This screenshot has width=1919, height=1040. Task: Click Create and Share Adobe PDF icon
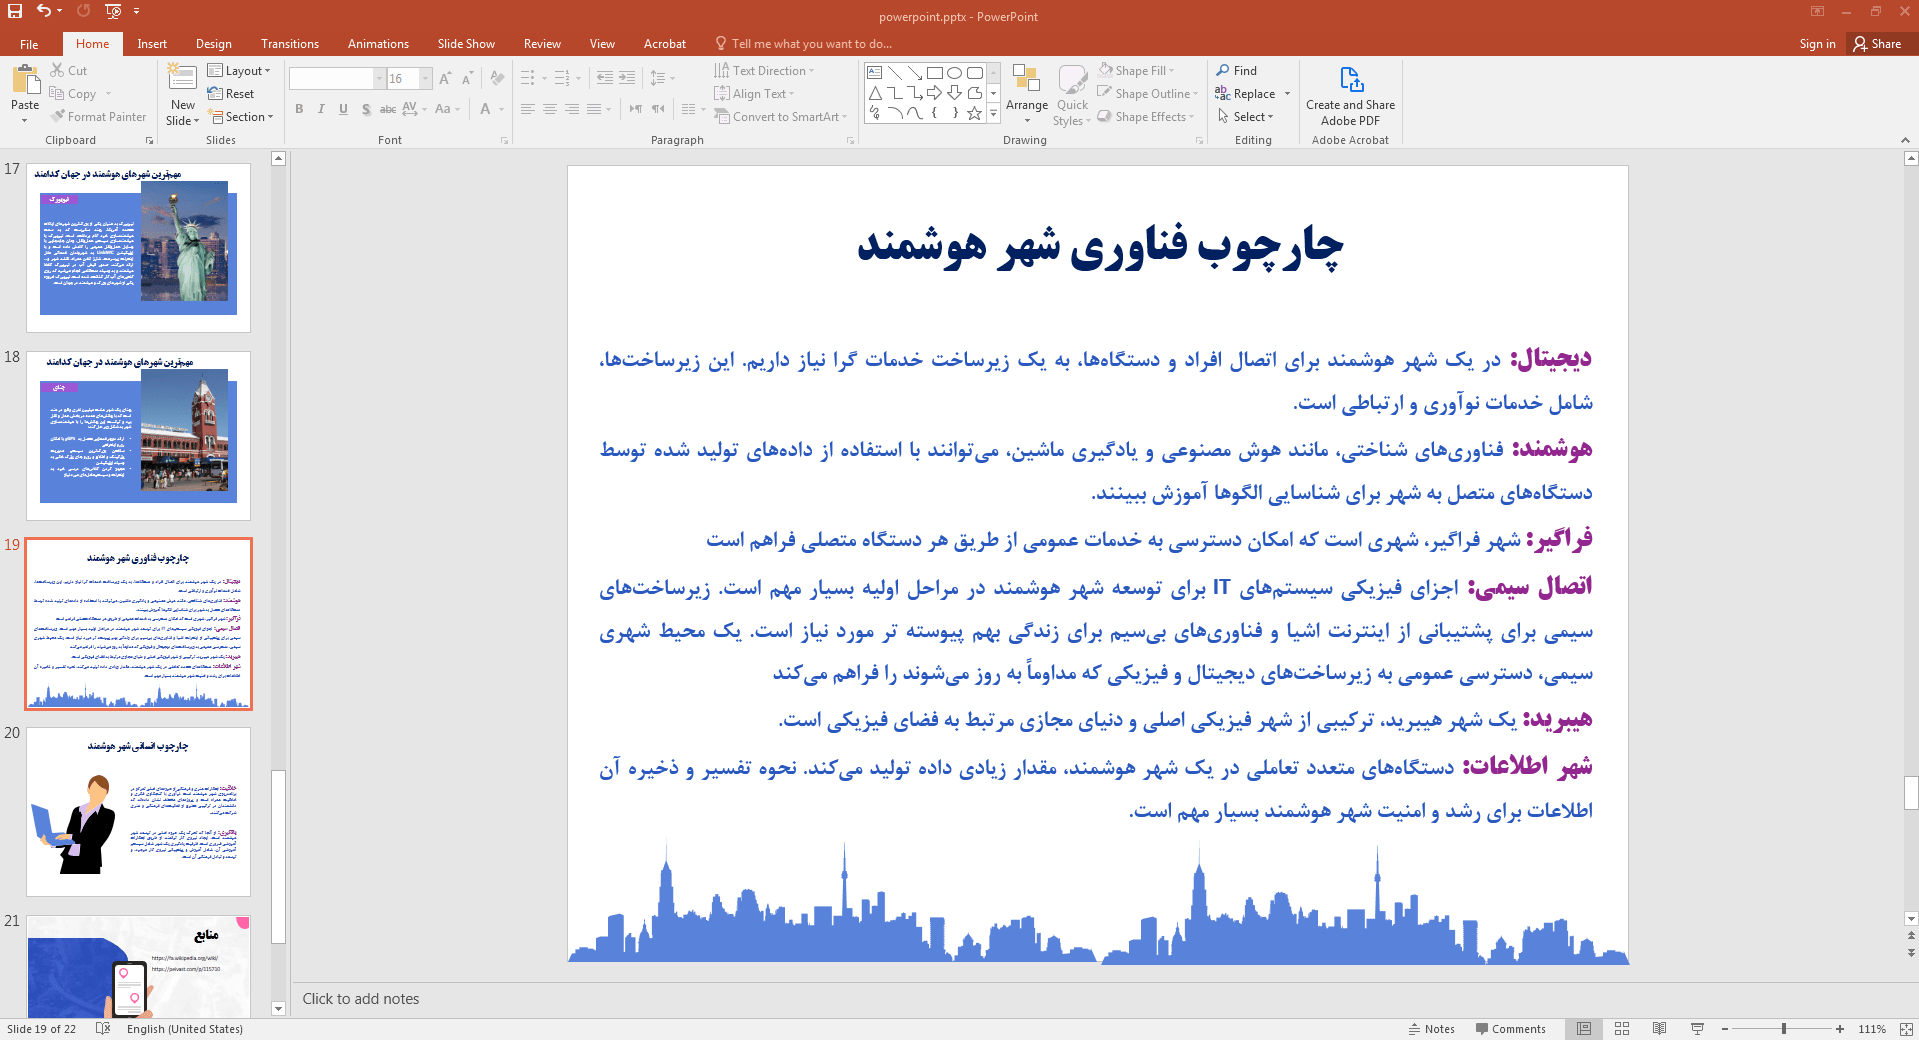coord(1350,96)
